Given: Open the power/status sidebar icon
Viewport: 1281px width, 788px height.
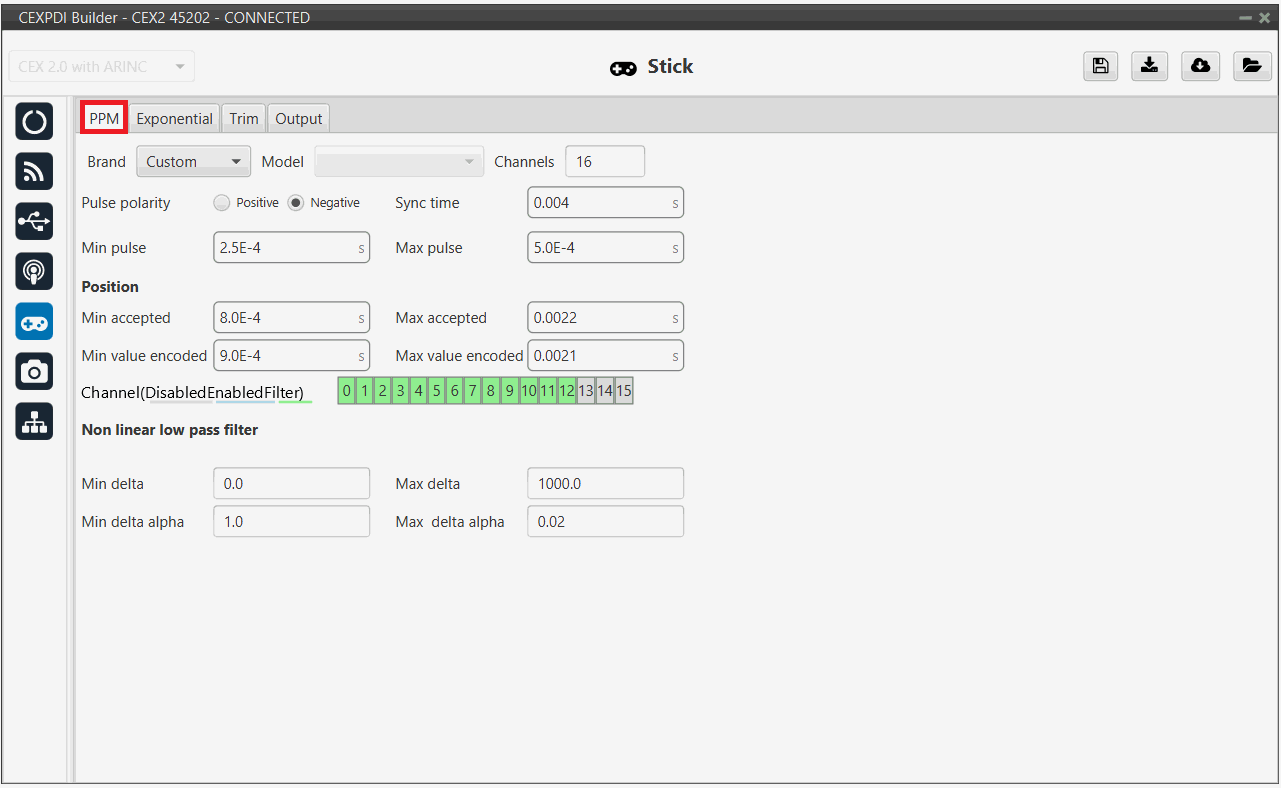Looking at the screenshot, I should pos(34,122).
